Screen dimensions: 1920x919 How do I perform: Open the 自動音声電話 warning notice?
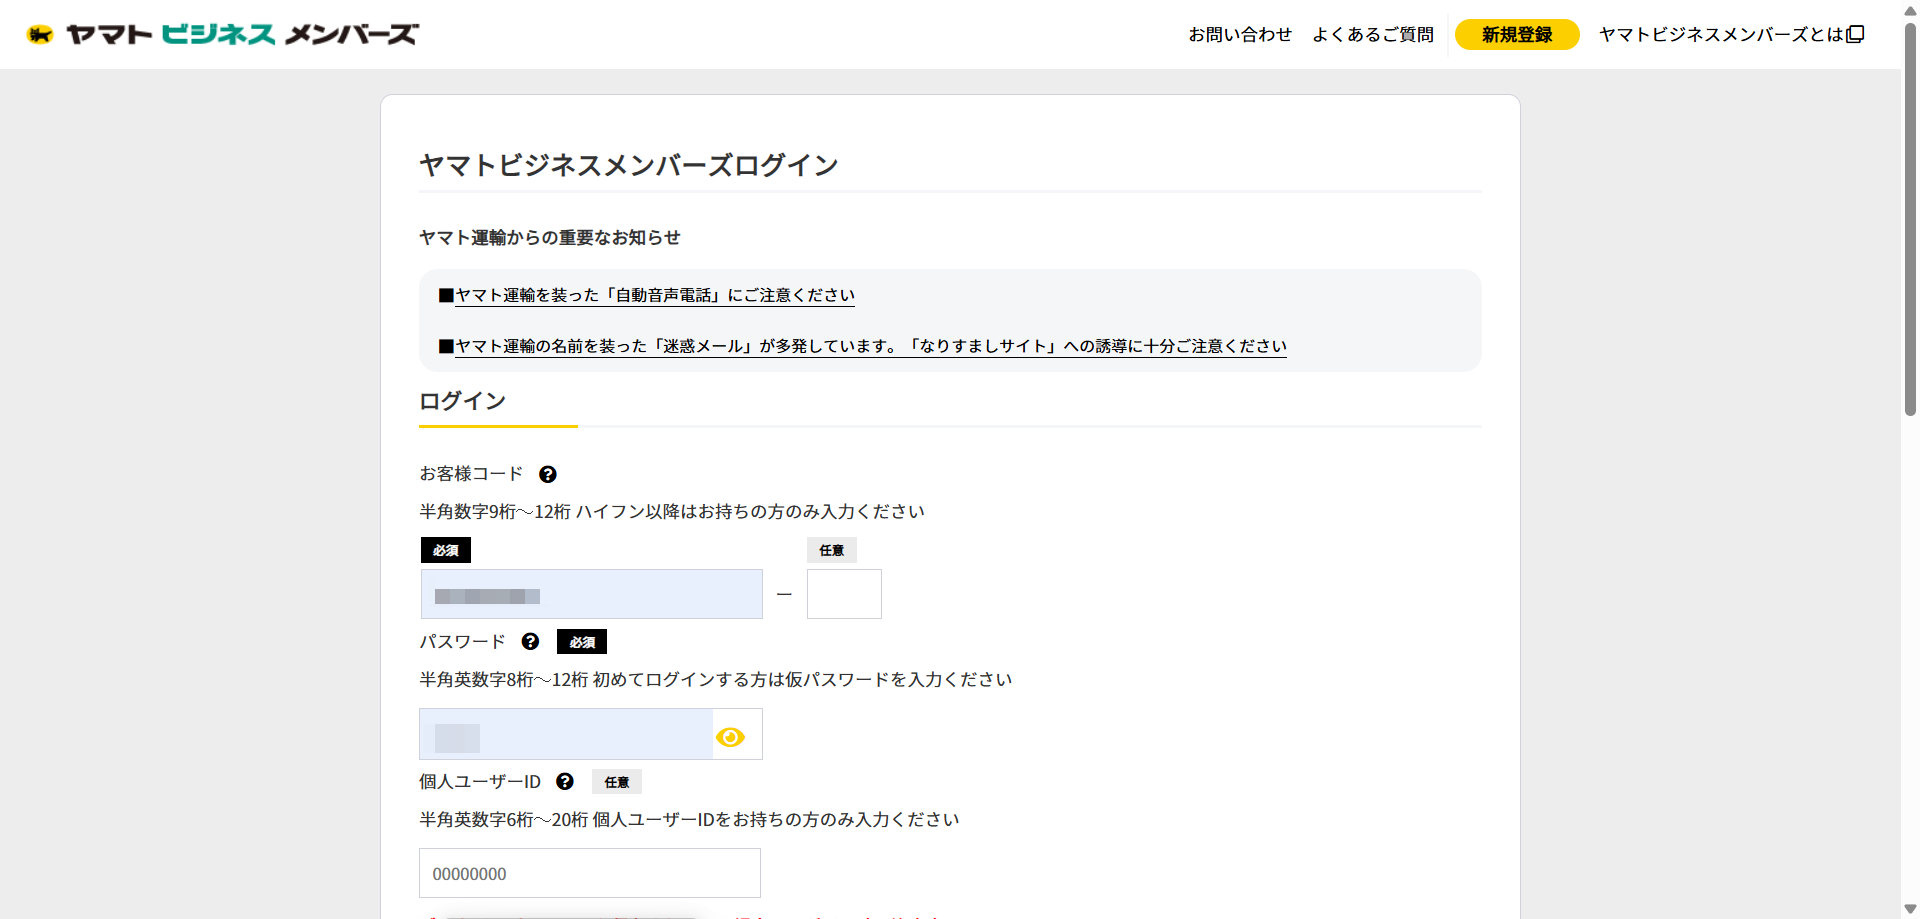tap(655, 295)
